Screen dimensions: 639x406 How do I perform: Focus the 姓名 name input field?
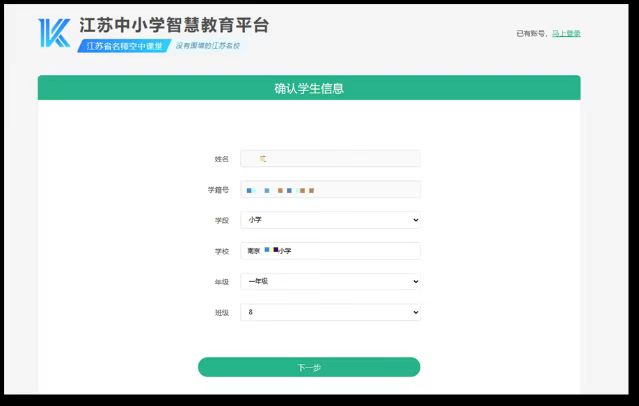[x=330, y=159]
